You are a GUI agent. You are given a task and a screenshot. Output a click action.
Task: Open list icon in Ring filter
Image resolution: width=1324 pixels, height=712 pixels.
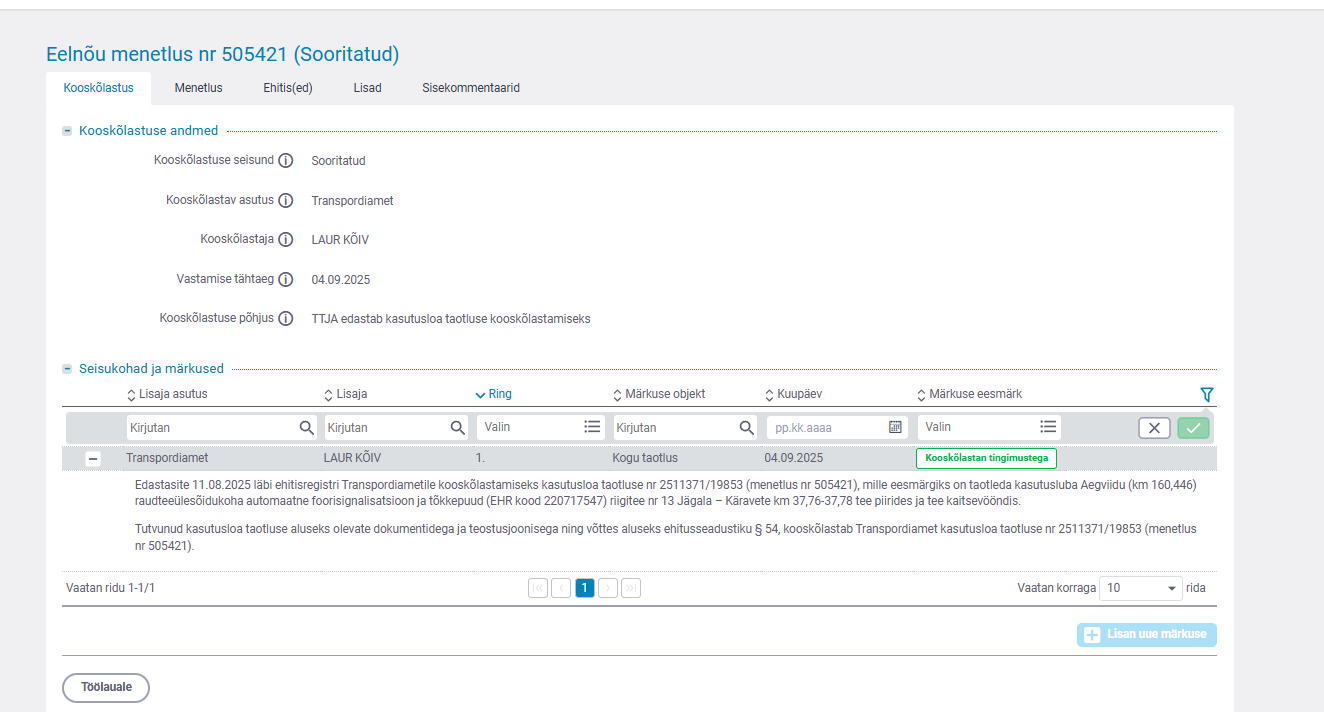pos(593,427)
